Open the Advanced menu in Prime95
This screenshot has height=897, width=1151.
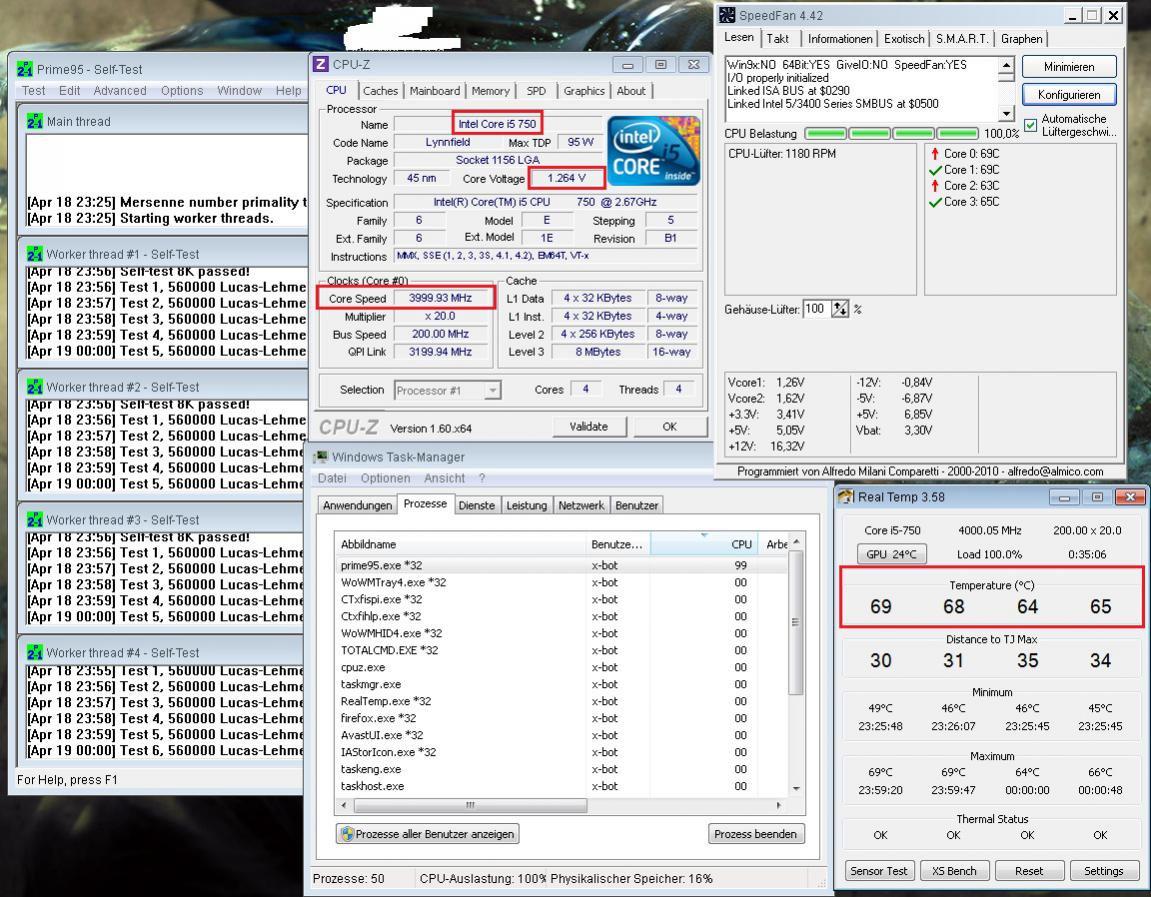(120, 90)
